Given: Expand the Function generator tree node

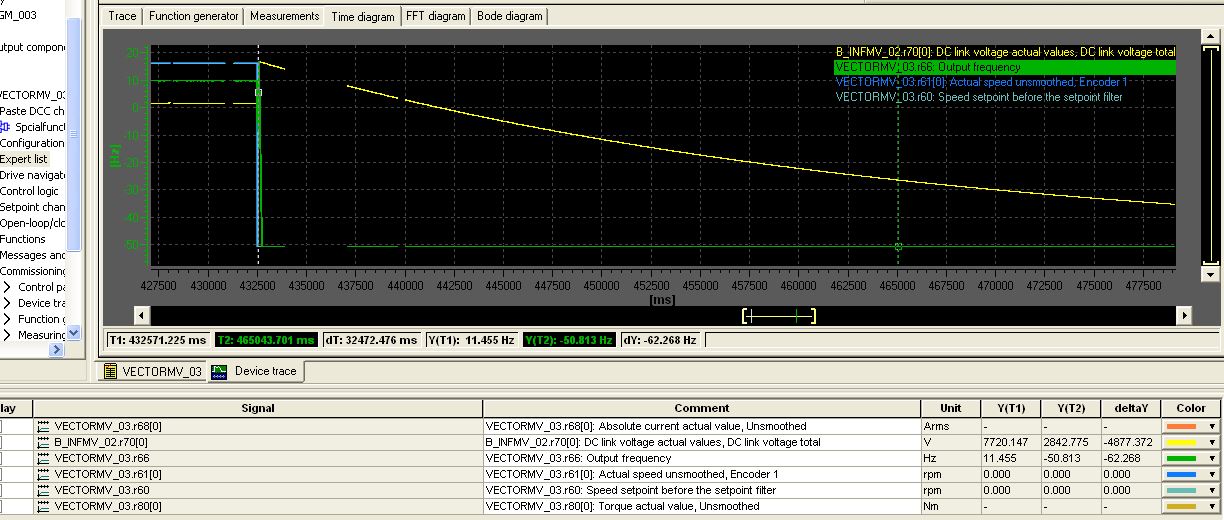Looking at the screenshot, I should coord(7,319).
